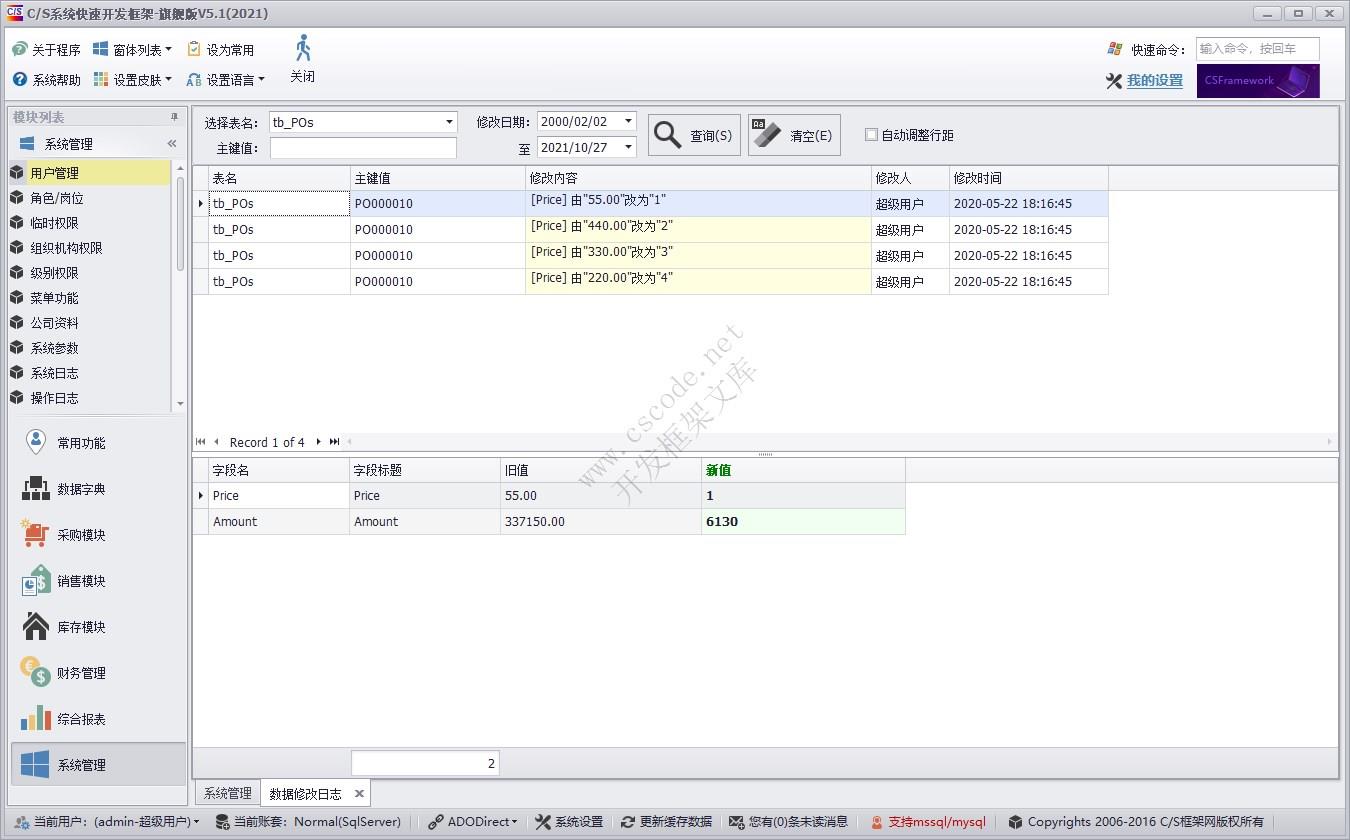The height and width of the screenshot is (840, 1350).
Task: Open the Data dictionary (数据字典) icon
Action: click(36, 489)
